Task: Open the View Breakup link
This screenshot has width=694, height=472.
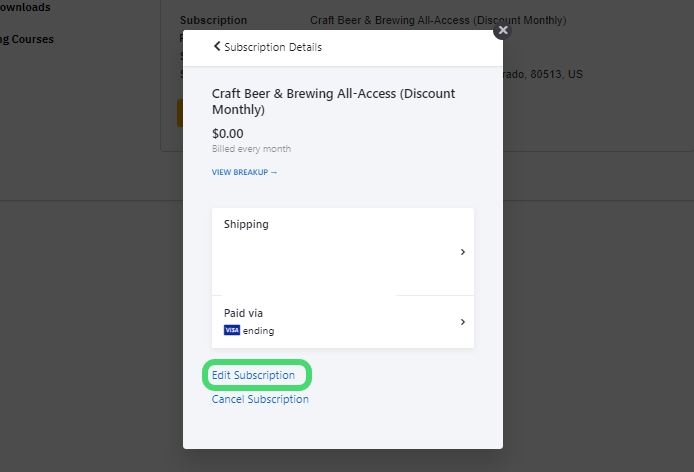Action: pyautogui.click(x=244, y=172)
